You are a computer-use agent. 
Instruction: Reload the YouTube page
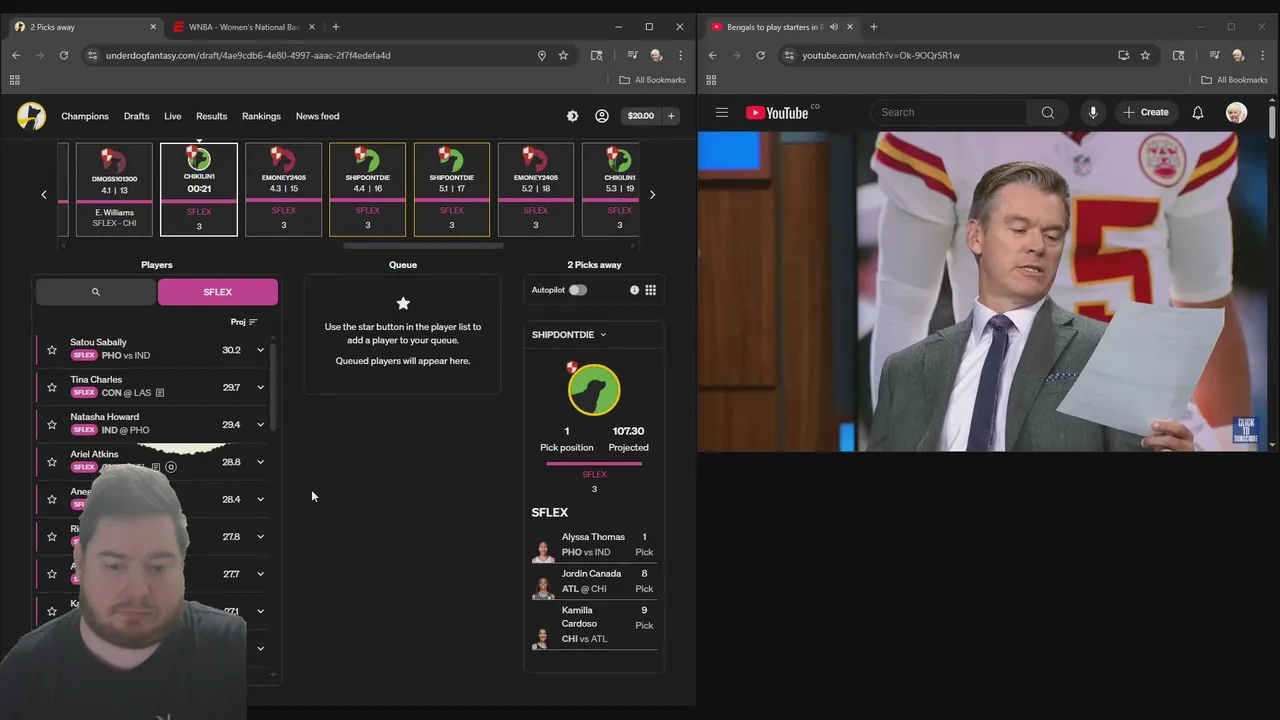[760, 55]
